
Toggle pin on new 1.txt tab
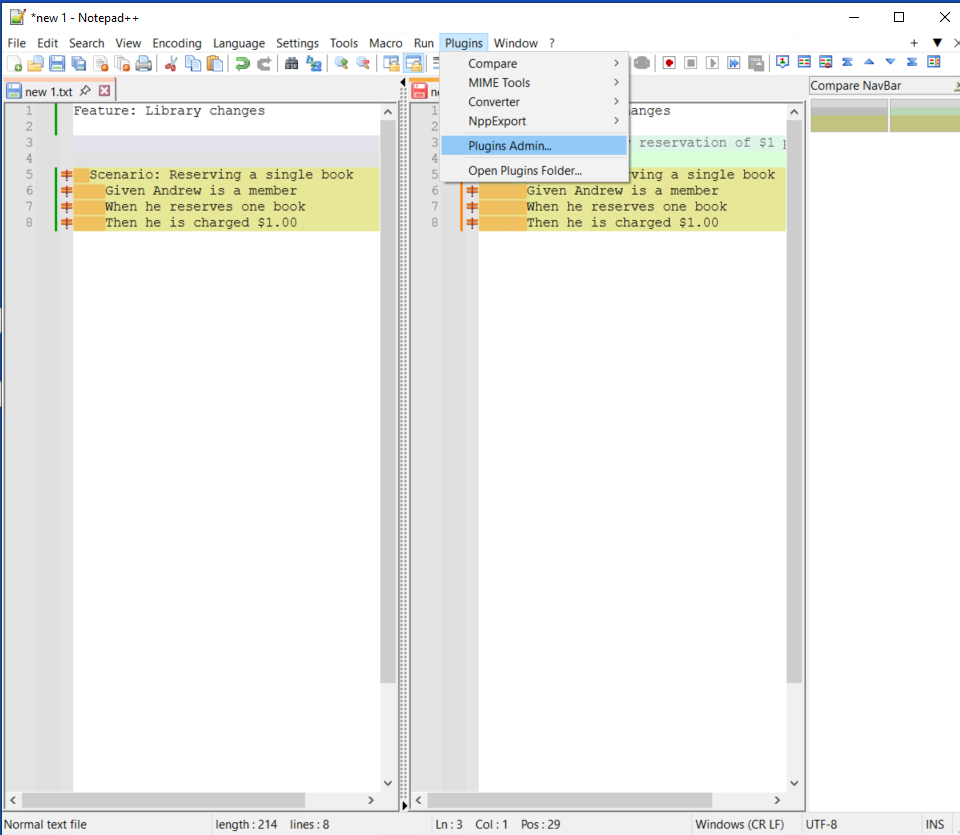(86, 91)
